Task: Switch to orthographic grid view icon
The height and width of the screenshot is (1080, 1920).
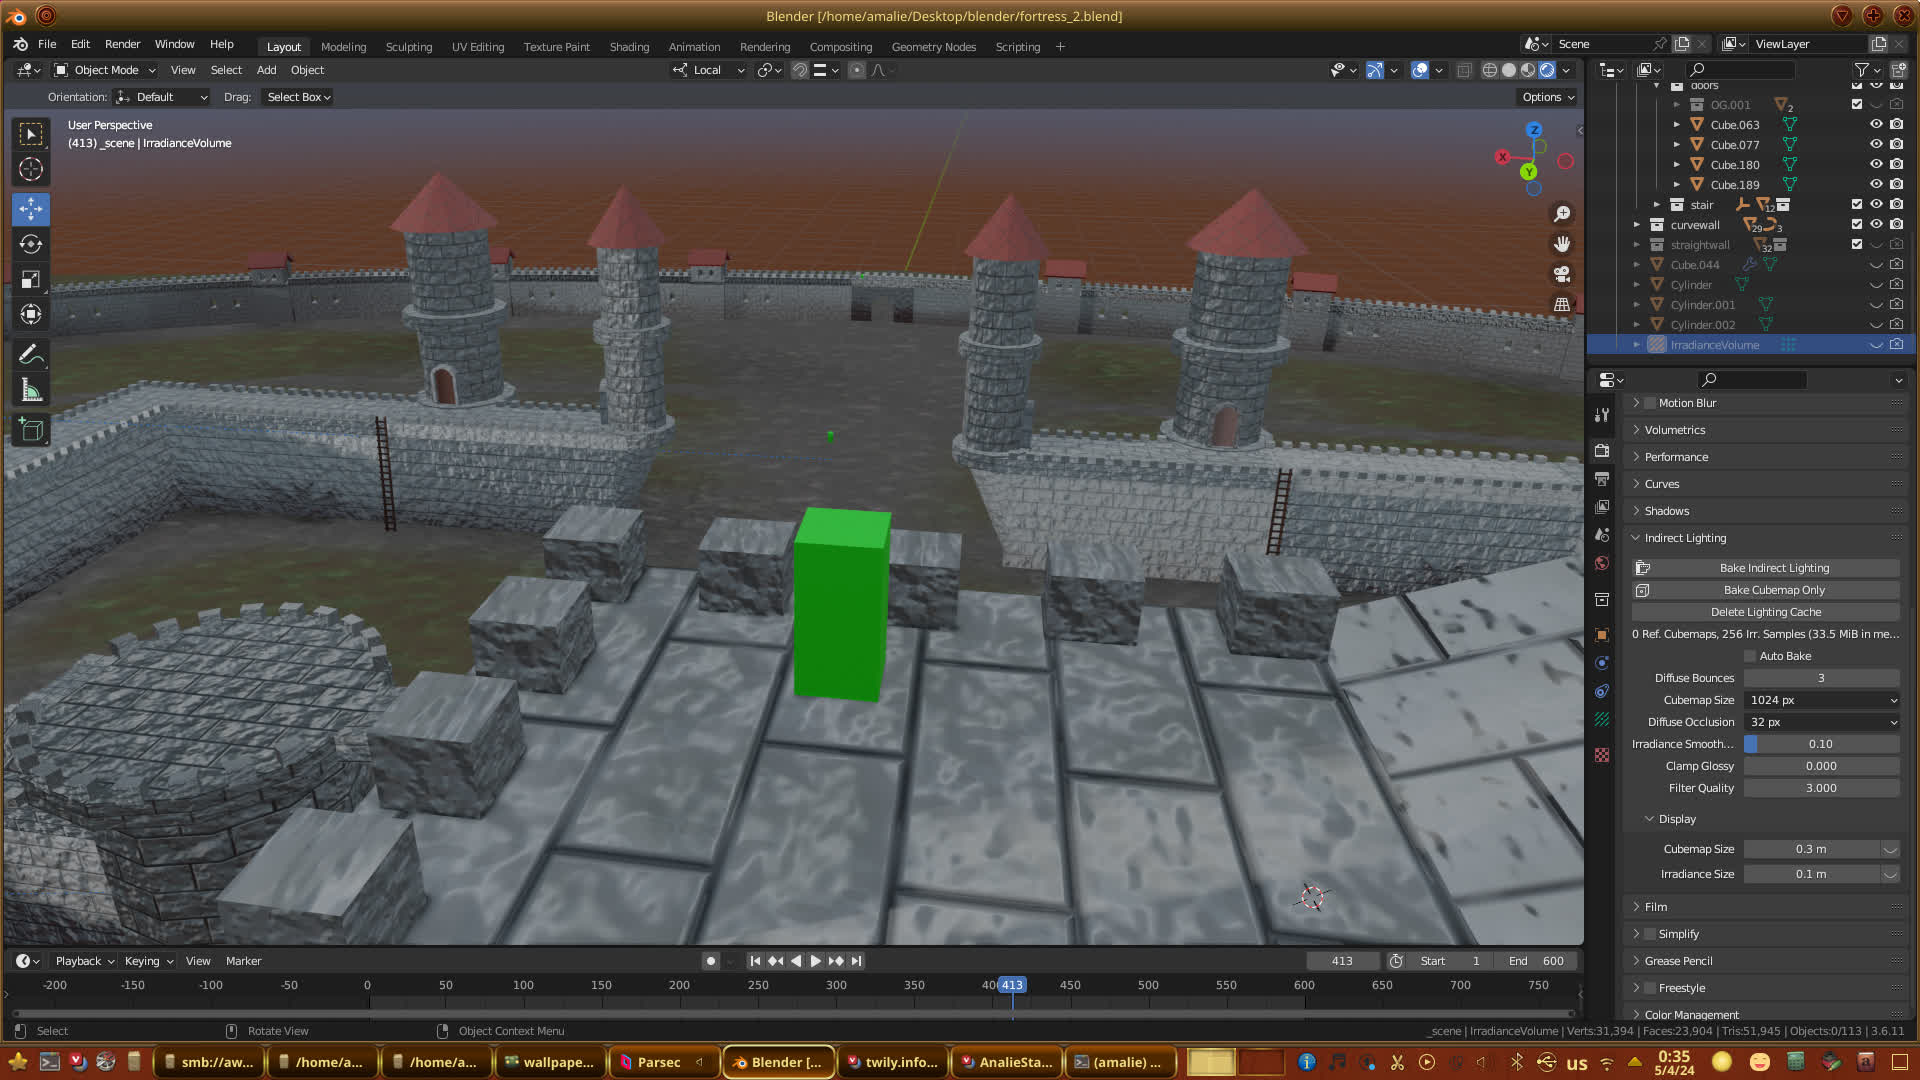Action: (x=1561, y=304)
